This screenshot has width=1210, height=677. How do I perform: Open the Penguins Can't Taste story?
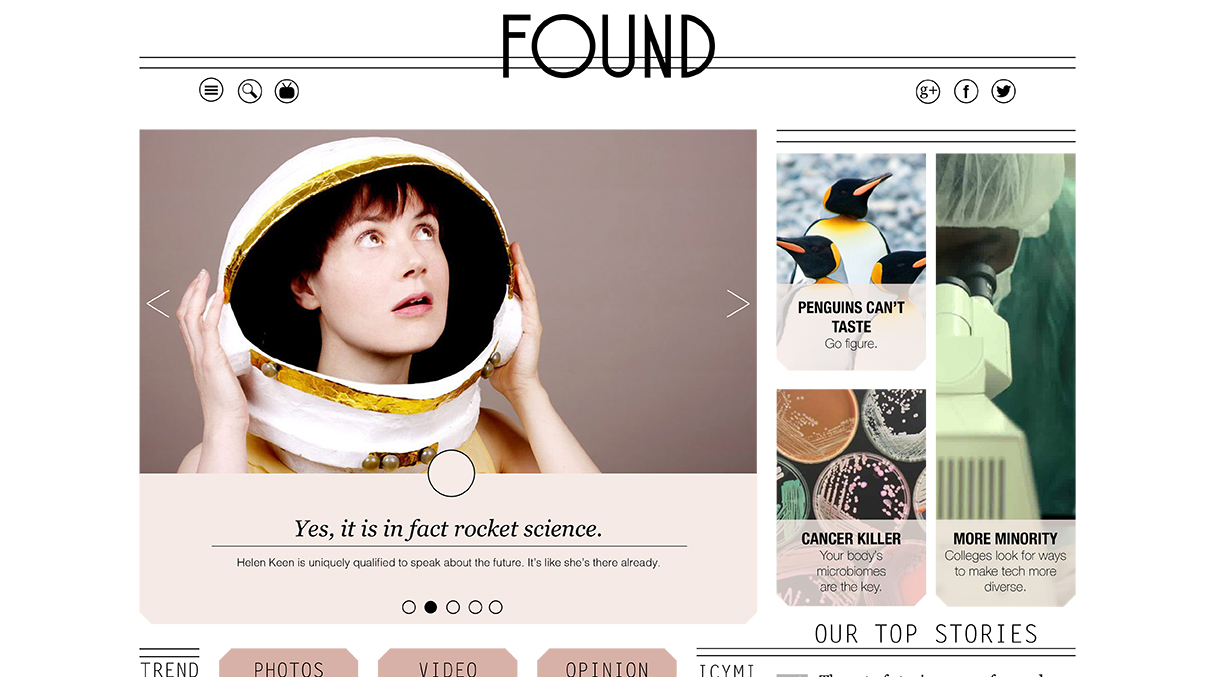(x=851, y=262)
